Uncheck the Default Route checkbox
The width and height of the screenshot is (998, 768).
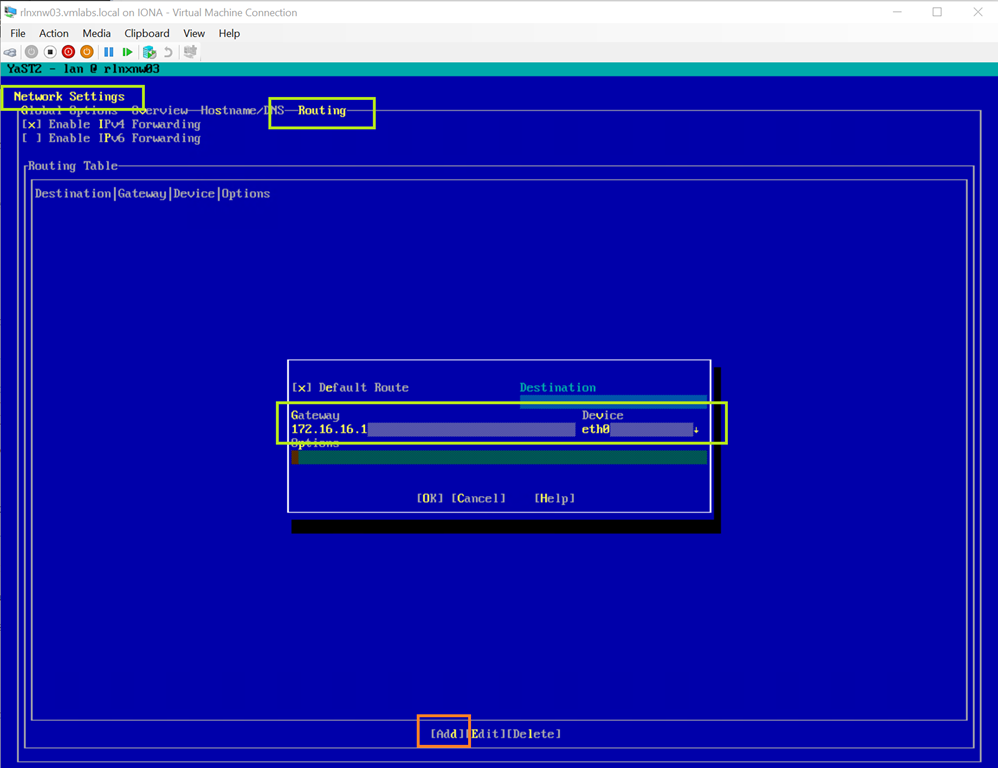tap(302, 388)
